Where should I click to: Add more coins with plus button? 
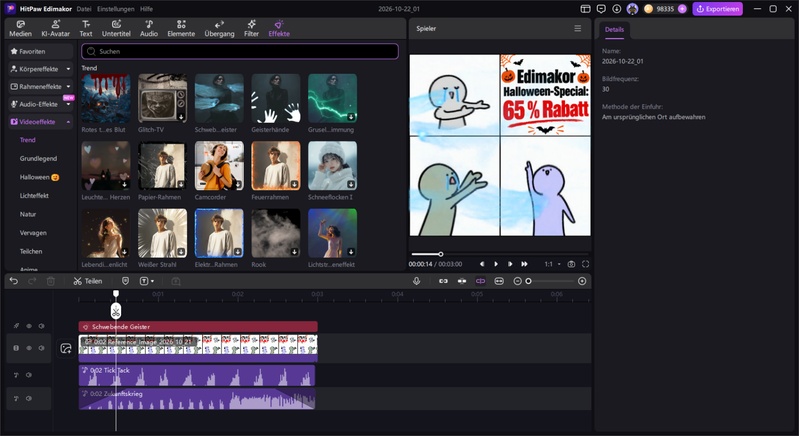(682, 9)
